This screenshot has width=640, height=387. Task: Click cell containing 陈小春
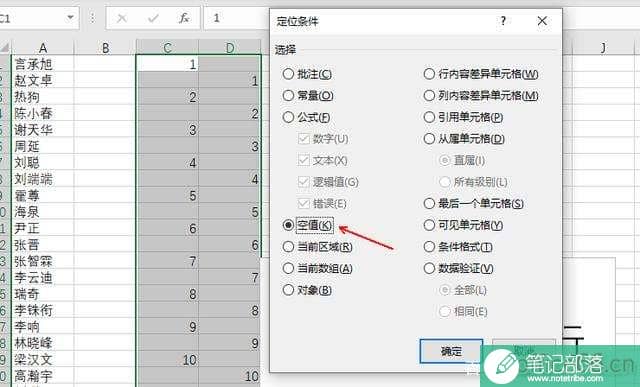click(x=42, y=113)
